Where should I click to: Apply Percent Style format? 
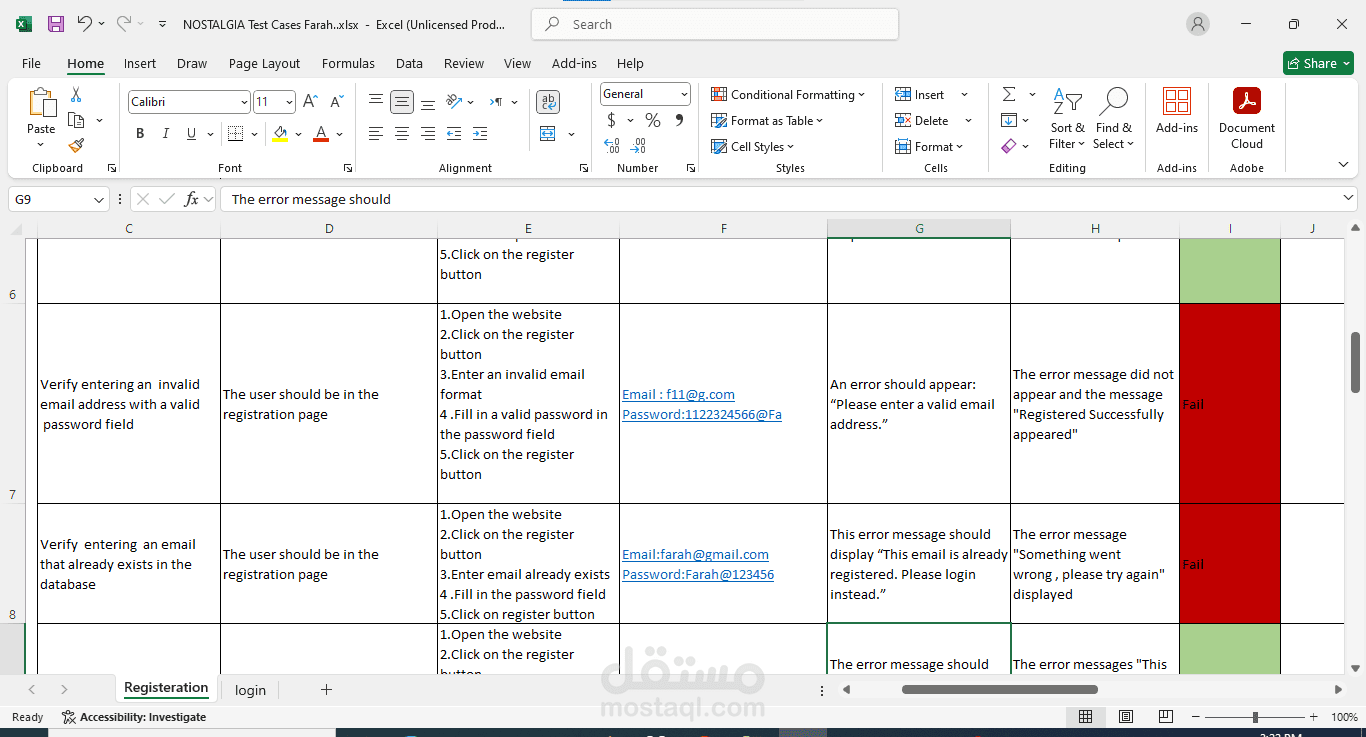tap(653, 121)
